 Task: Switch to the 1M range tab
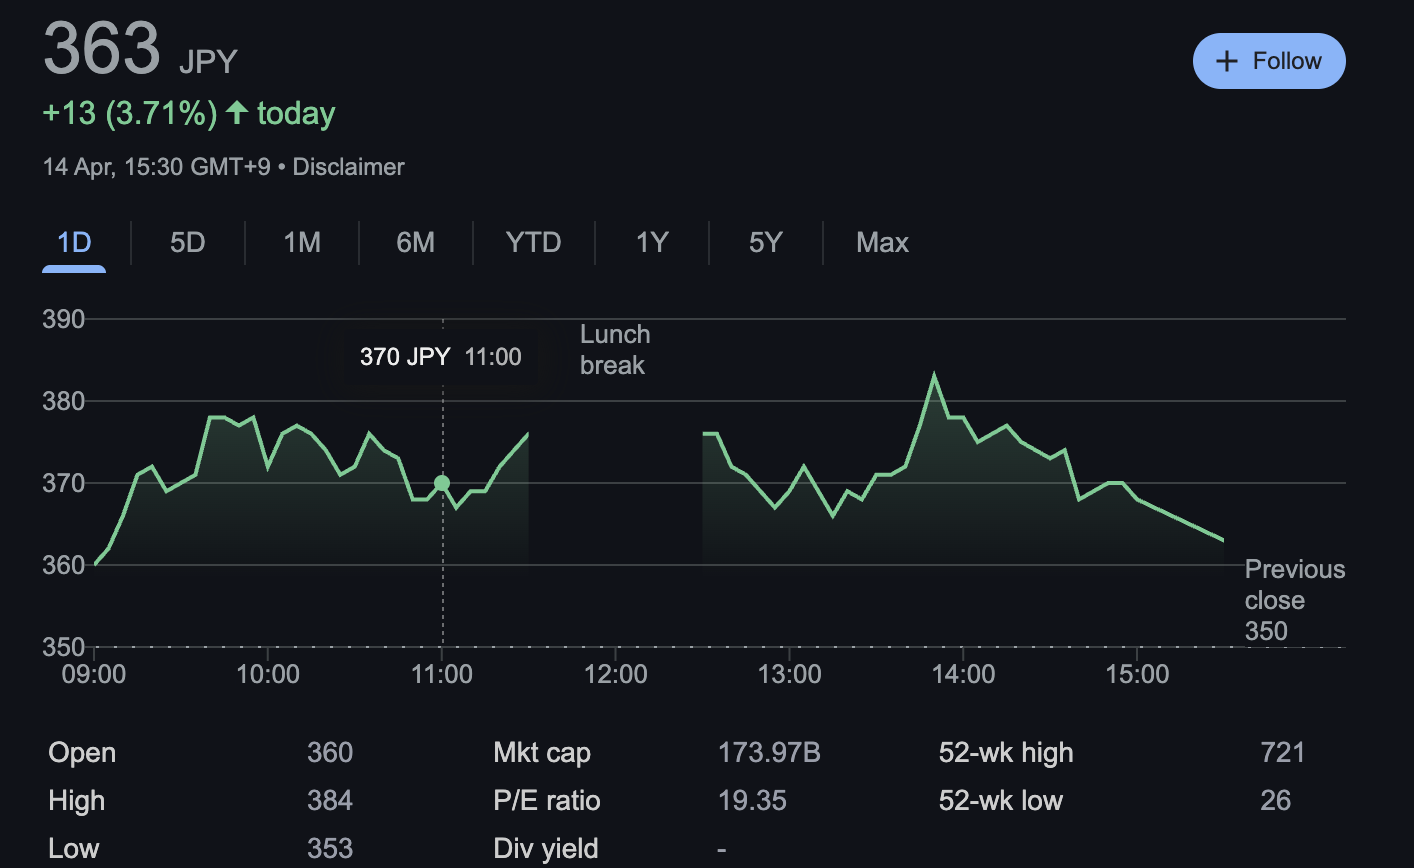pos(302,243)
